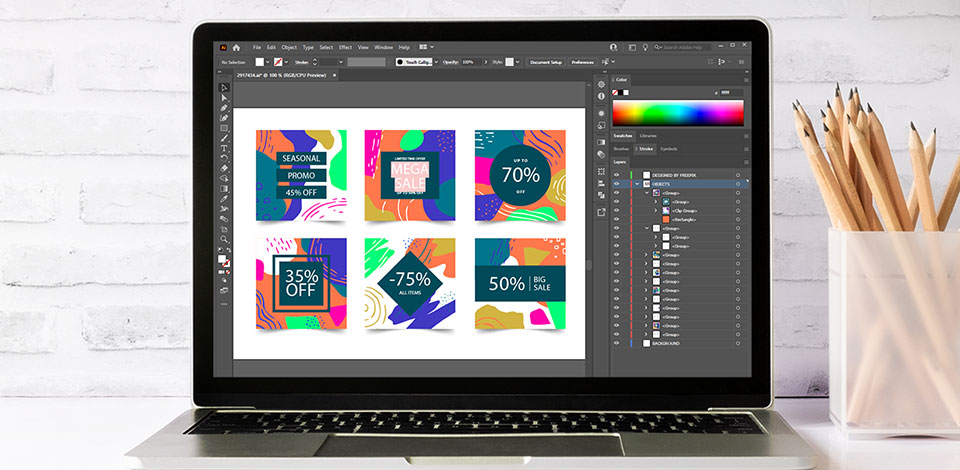Open the Window menu
This screenshot has height=470, width=960.
[383, 47]
